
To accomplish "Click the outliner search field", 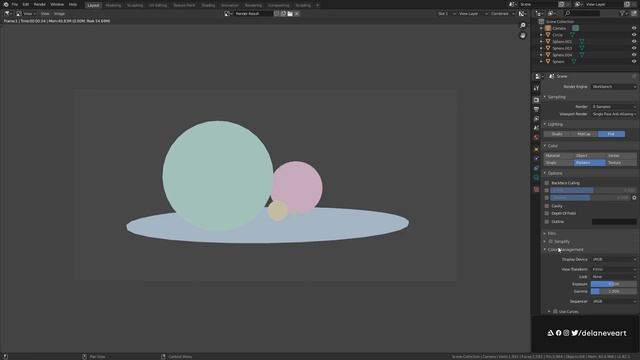I will click(x=583, y=13).
